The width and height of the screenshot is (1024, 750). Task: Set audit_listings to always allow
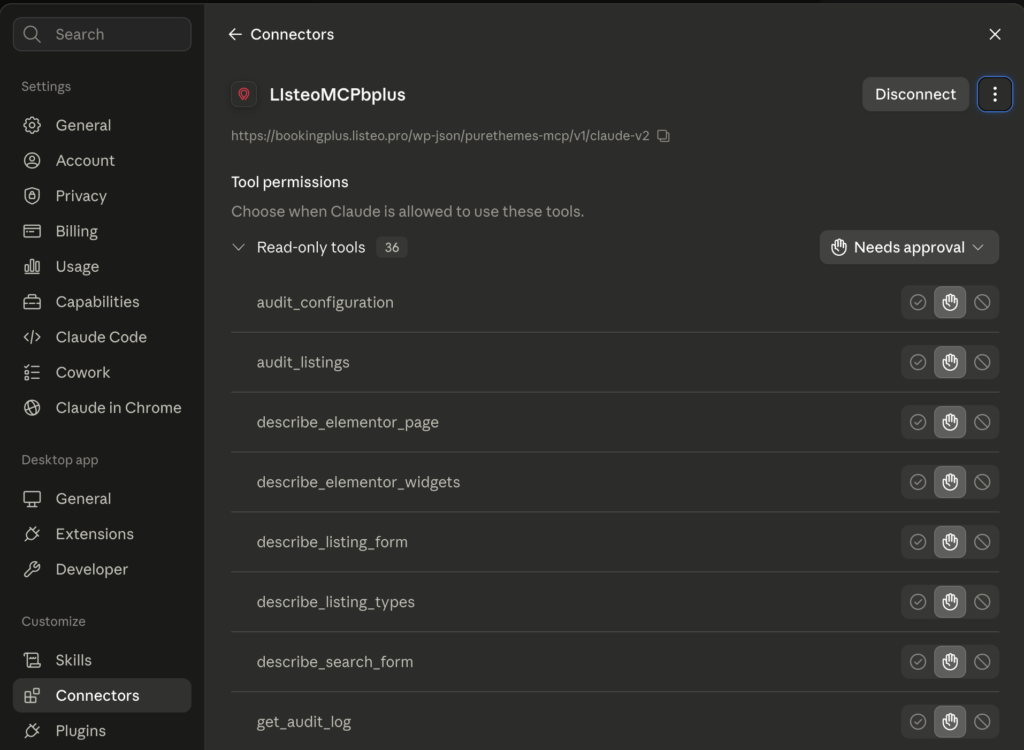[x=918, y=363]
